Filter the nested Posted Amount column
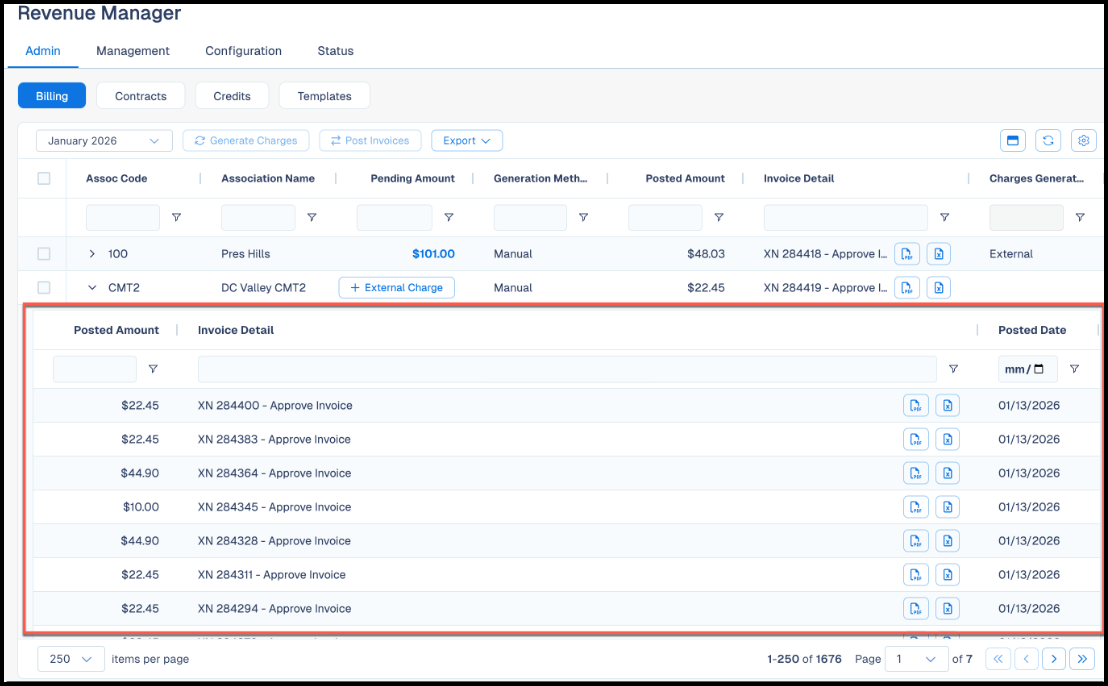This screenshot has height=686, width=1108. click(x=153, y=369)
